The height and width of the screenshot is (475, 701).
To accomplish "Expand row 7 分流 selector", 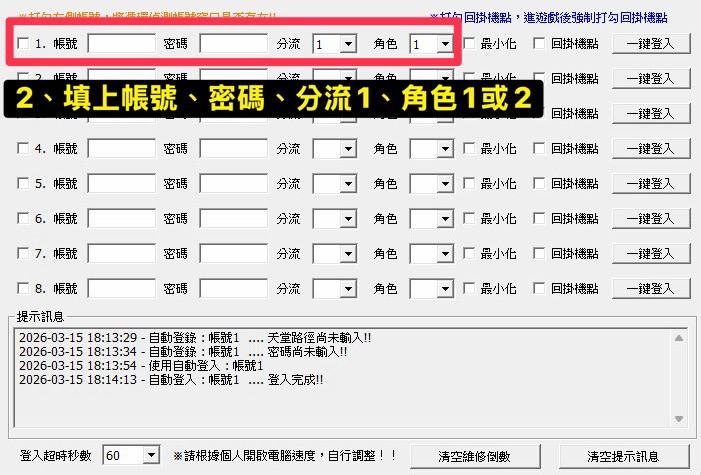I will click(x=348, y=254).
